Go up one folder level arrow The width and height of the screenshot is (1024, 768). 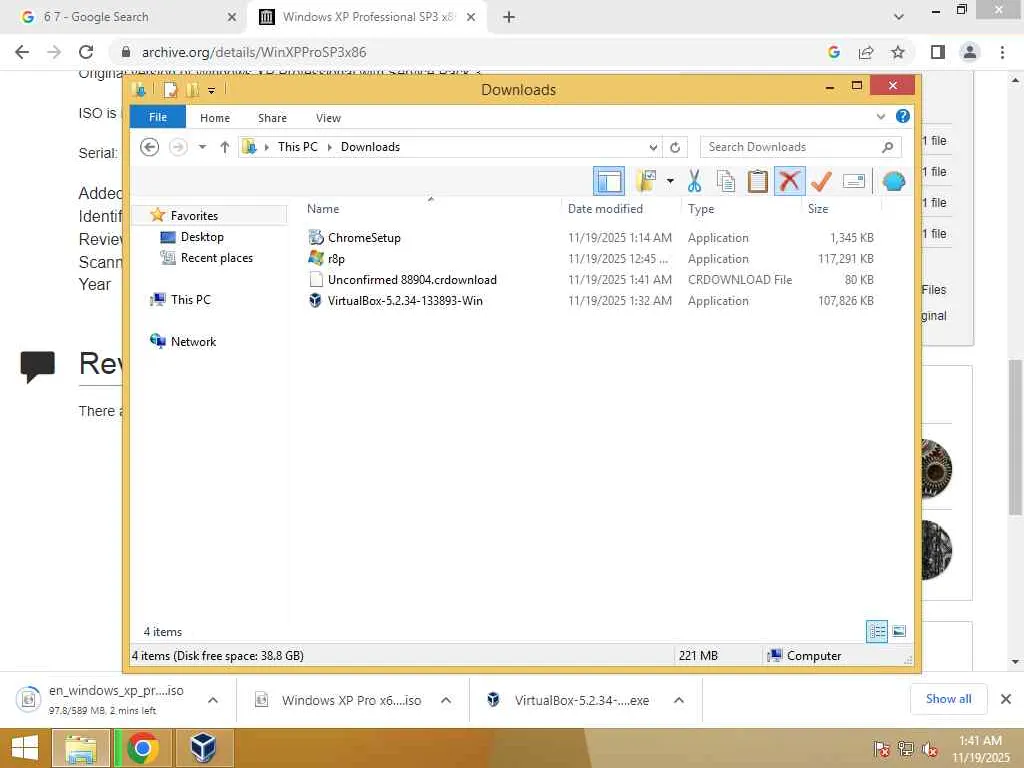pyautogui.click(x=225, y=147)
